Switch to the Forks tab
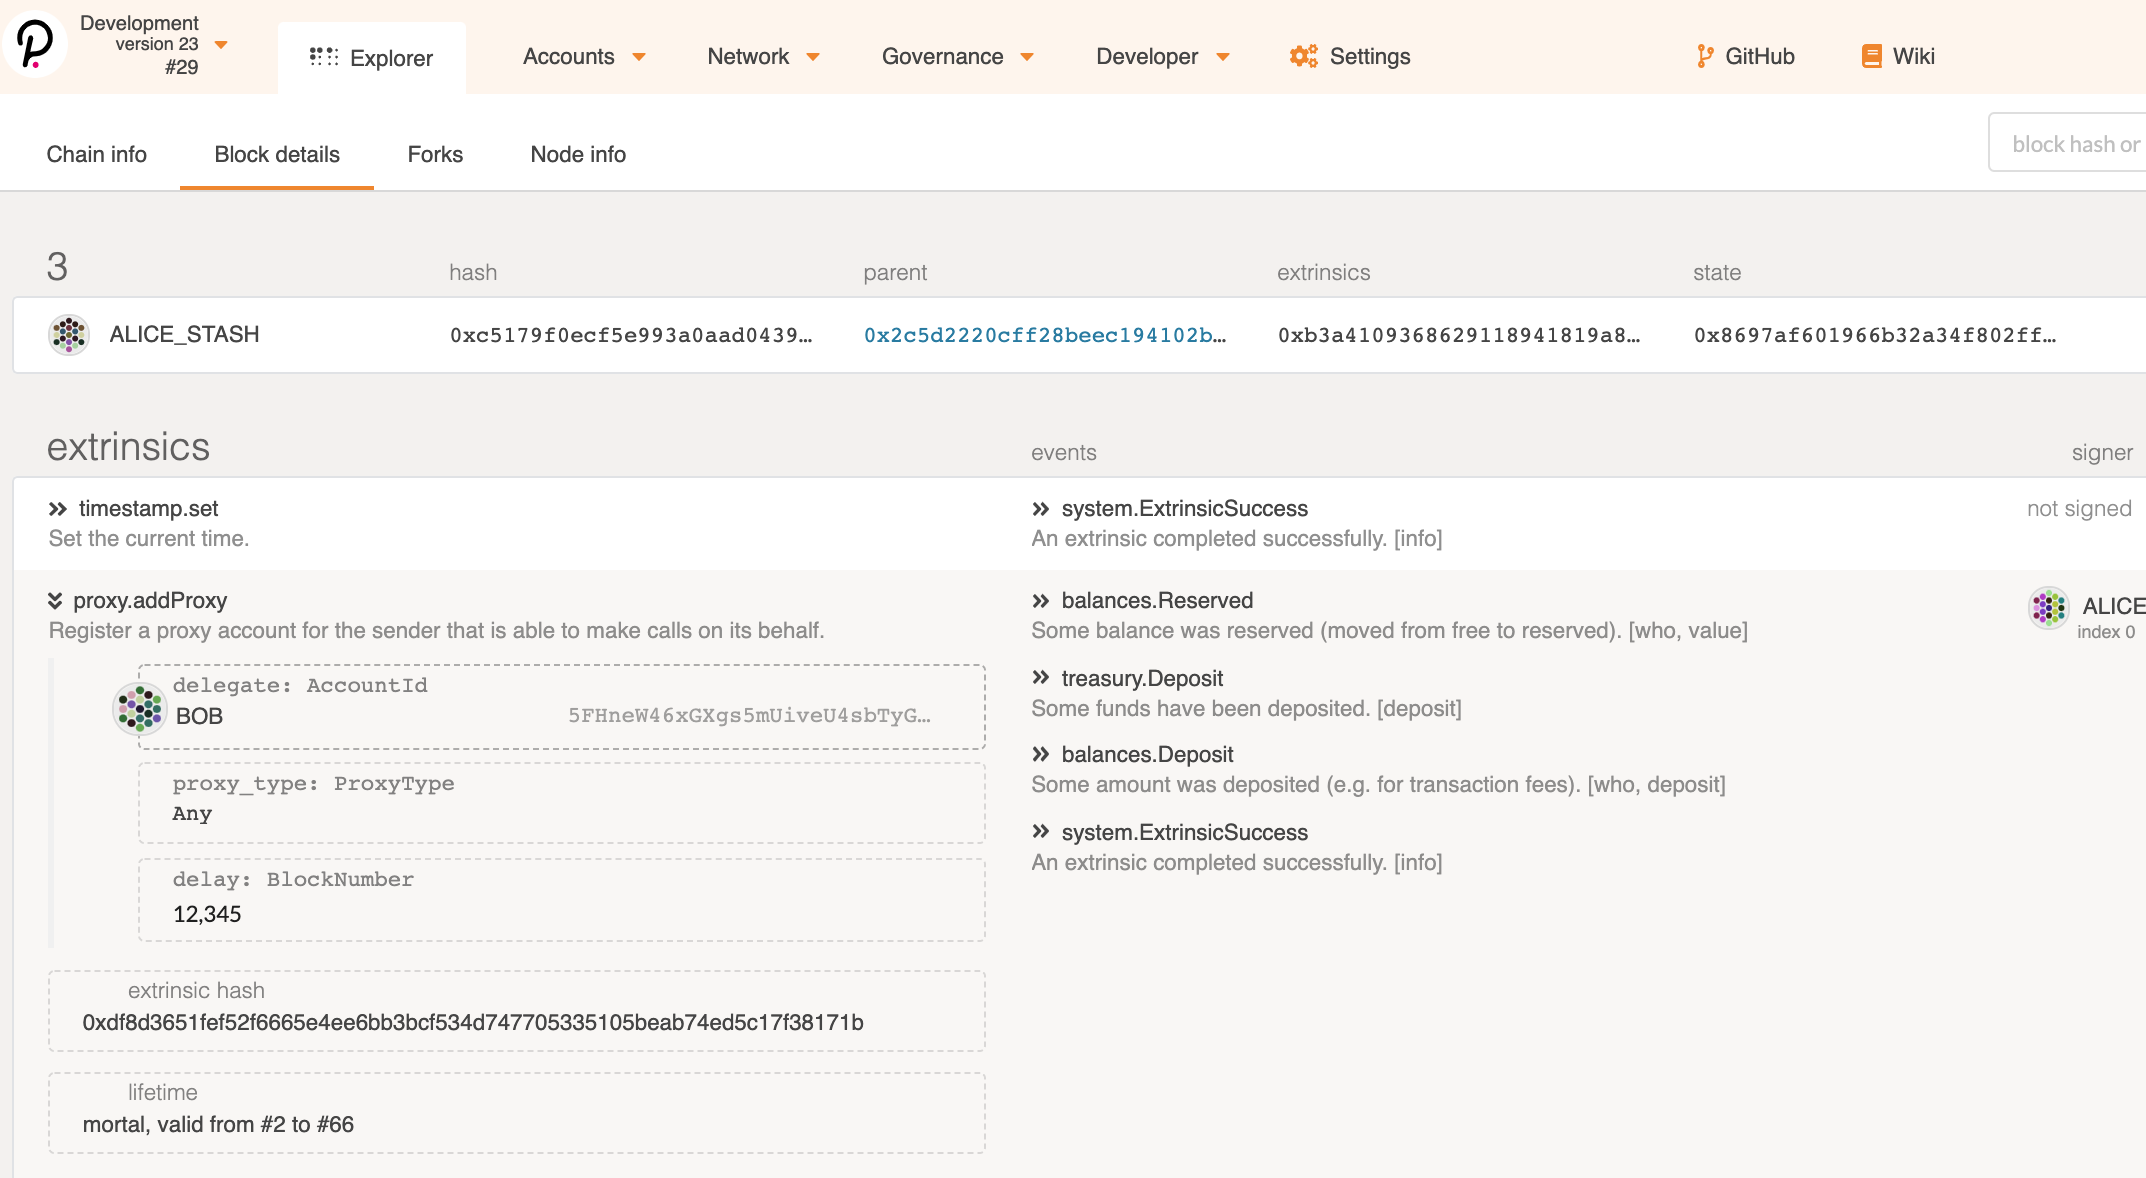 (435, 154)
